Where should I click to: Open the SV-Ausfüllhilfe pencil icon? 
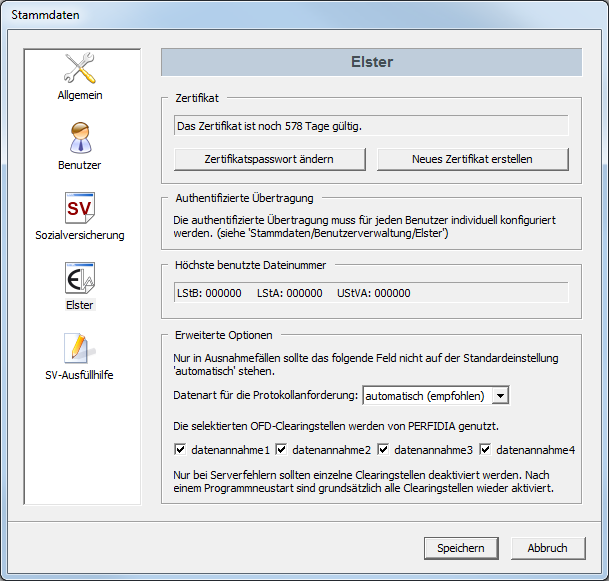(x=80, y=348)
